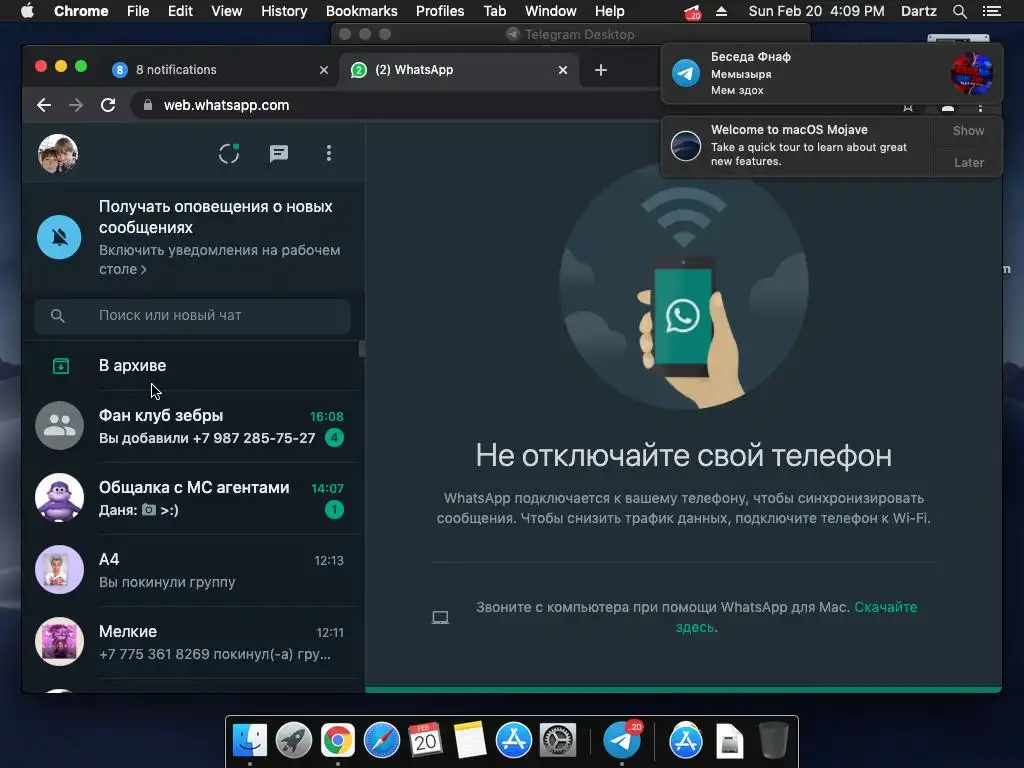1024x768 pixels.
Task: Open Profiles menu
Action: tap(440, 11)
